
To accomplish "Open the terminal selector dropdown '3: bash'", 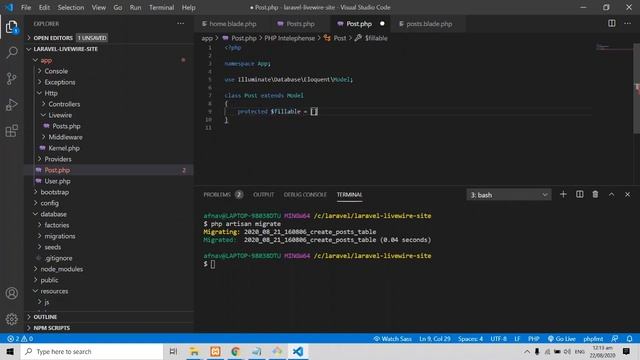I will [x=509, y=195].
